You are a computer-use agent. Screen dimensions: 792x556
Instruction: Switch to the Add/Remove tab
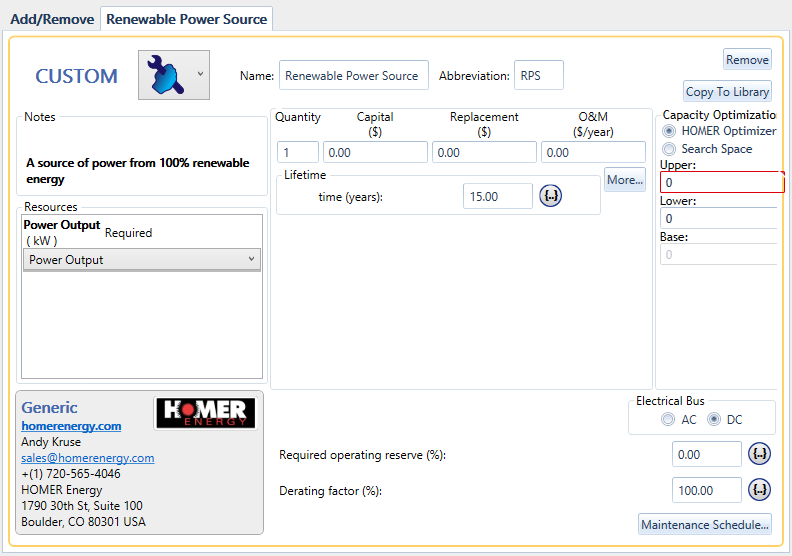pos(52,19)
